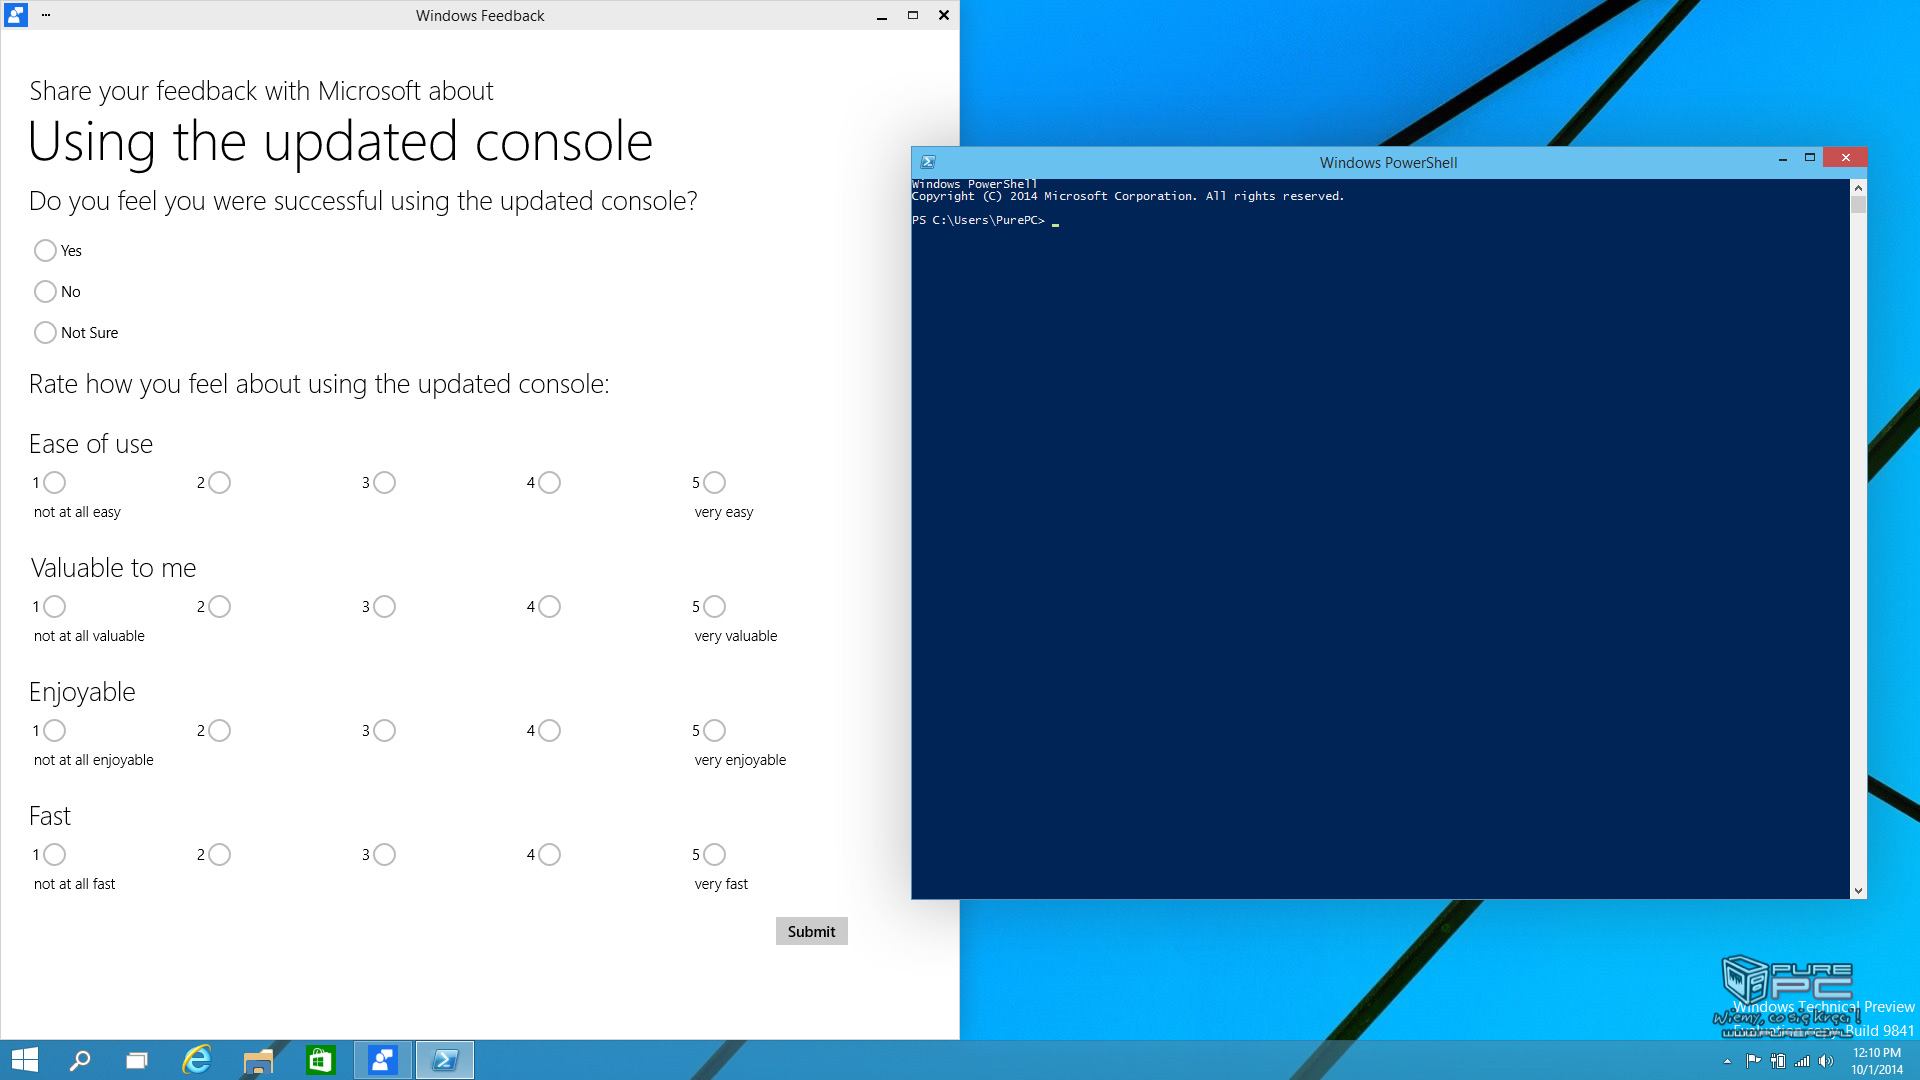Click the 'very enjoyable' label
1920x1080 pixels.
tap(740, 760)
